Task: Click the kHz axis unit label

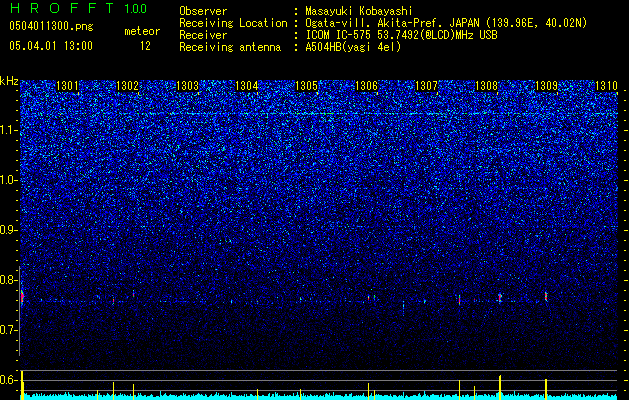Action: (x=9, y=81)
